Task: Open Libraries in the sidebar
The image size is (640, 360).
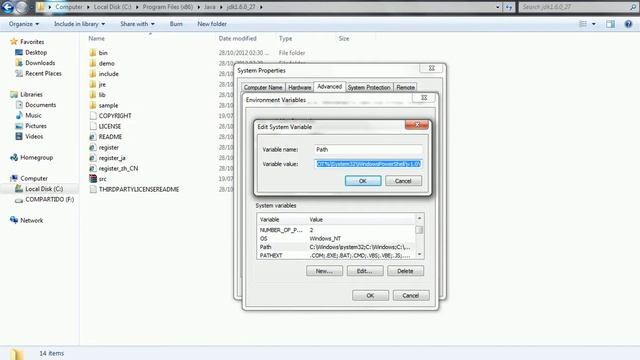Action: [31, 94]
